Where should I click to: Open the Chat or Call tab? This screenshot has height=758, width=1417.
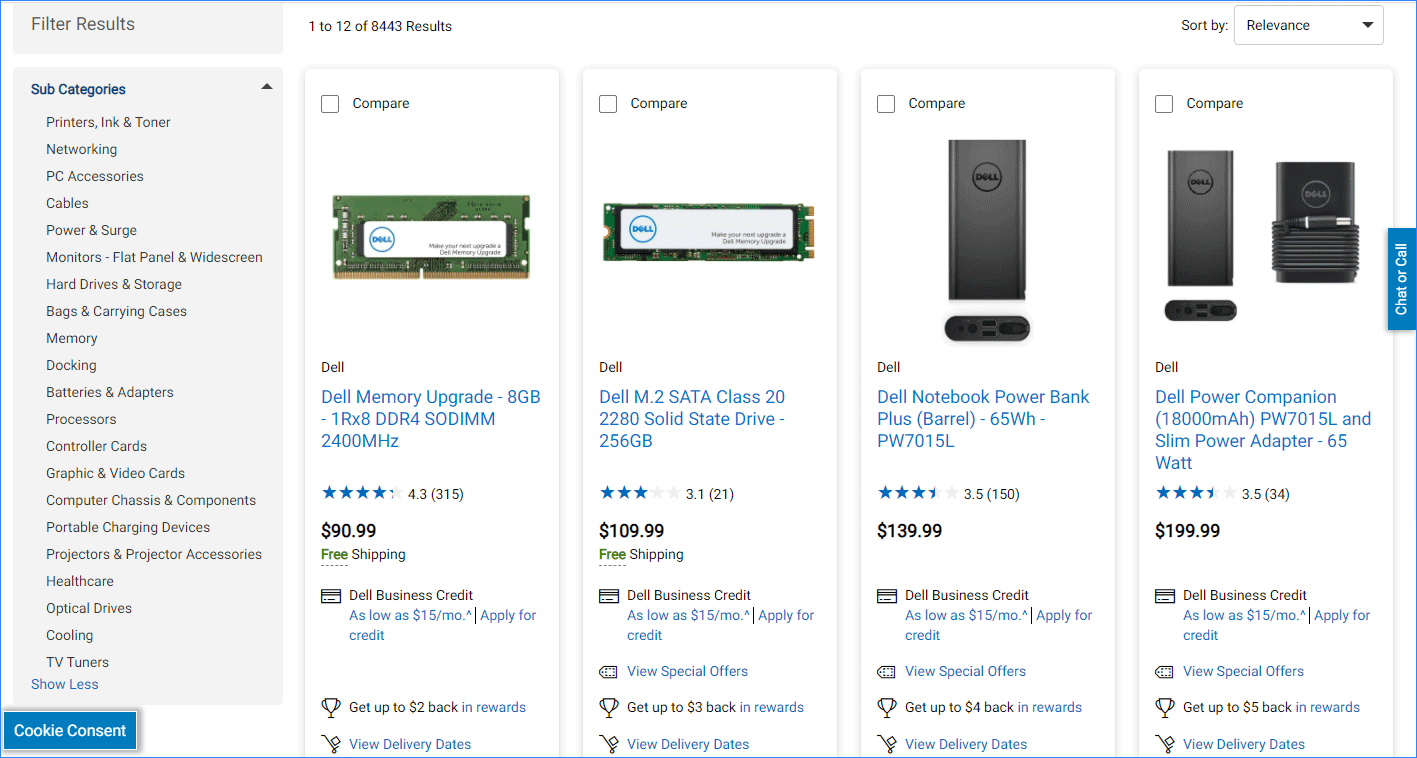(1401, 279)
